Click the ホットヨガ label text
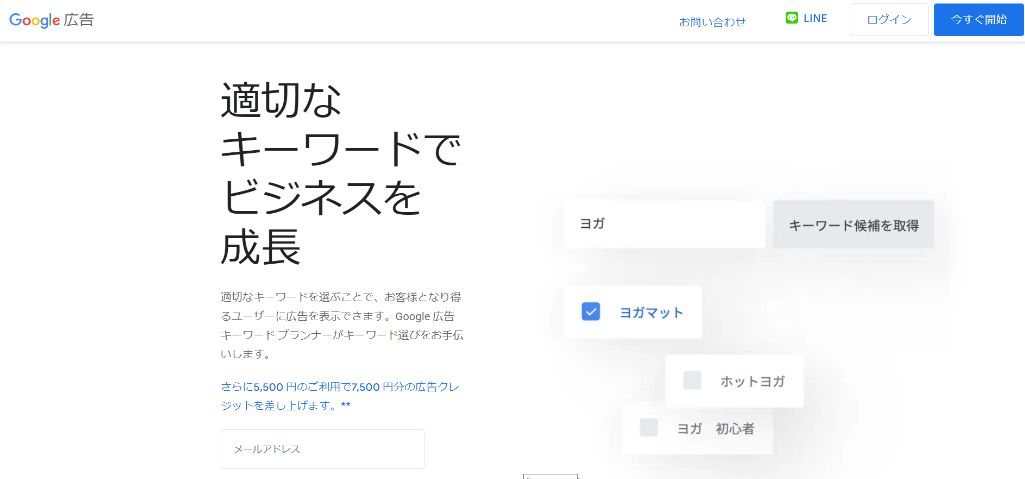 pyautogui.click(x=752, y=381)
